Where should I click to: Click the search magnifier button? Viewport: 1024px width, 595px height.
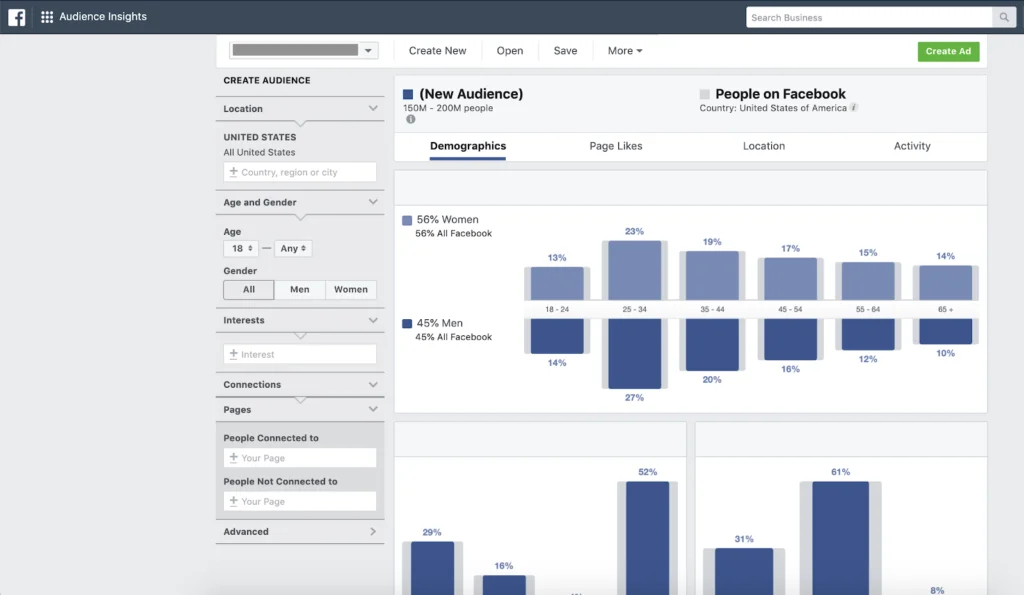pyautogui.click(x=1004, y=18)
